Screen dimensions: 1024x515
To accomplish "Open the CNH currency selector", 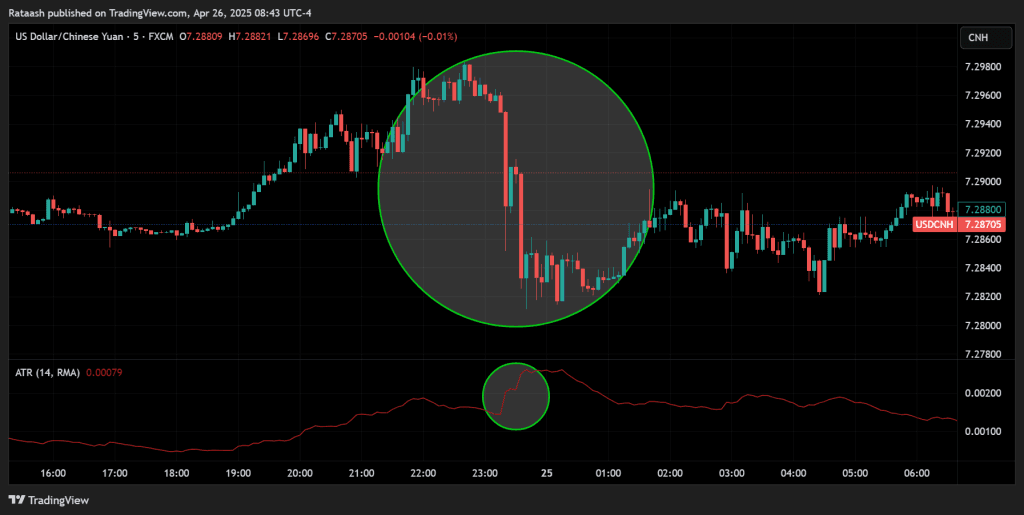I will 977,38.
